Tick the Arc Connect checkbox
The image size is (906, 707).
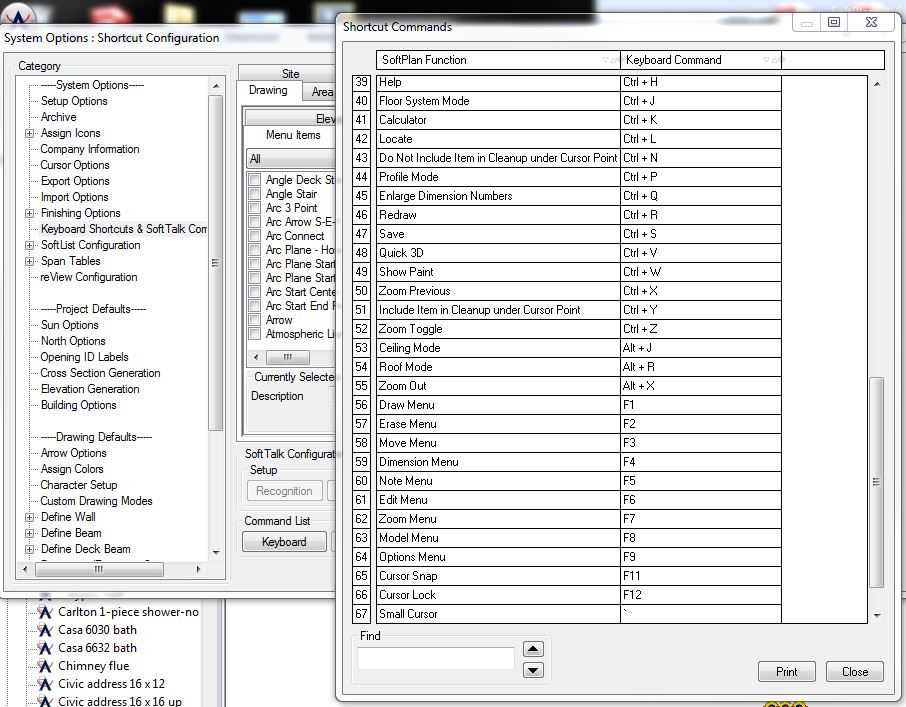click(x=255, y=236)
